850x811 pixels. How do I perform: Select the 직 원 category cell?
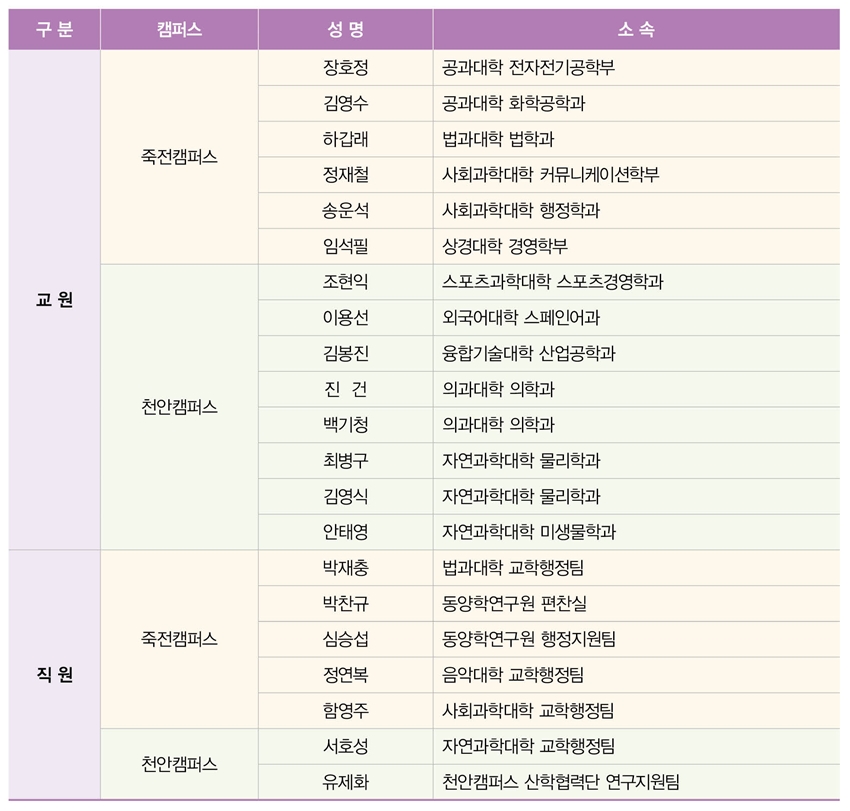pos(54,675)
